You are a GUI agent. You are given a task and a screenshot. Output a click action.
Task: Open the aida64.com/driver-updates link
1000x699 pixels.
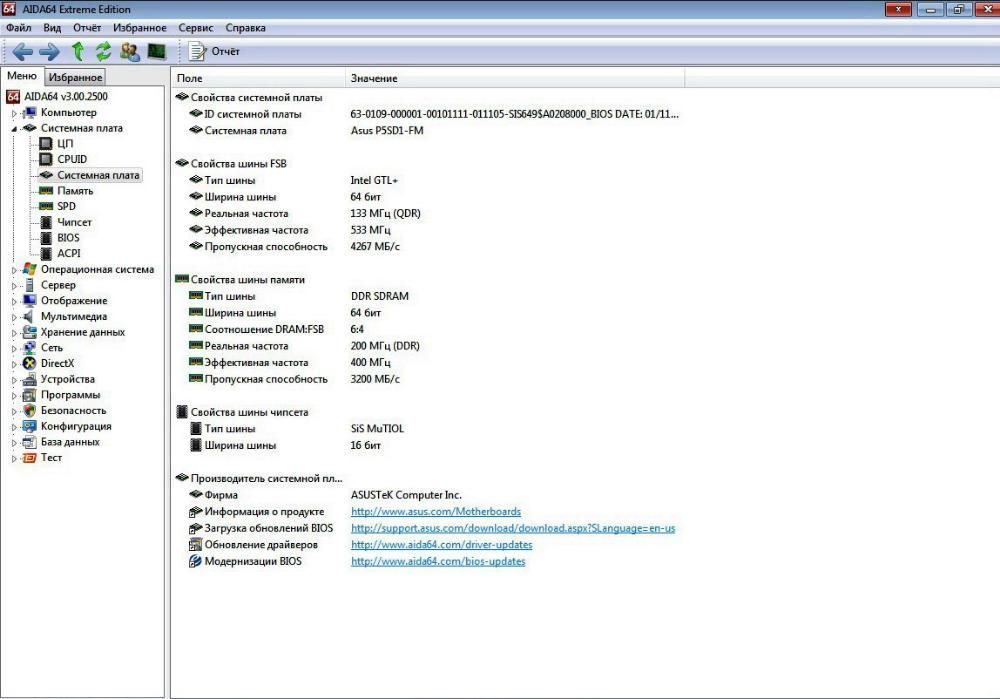click(441, 545)
